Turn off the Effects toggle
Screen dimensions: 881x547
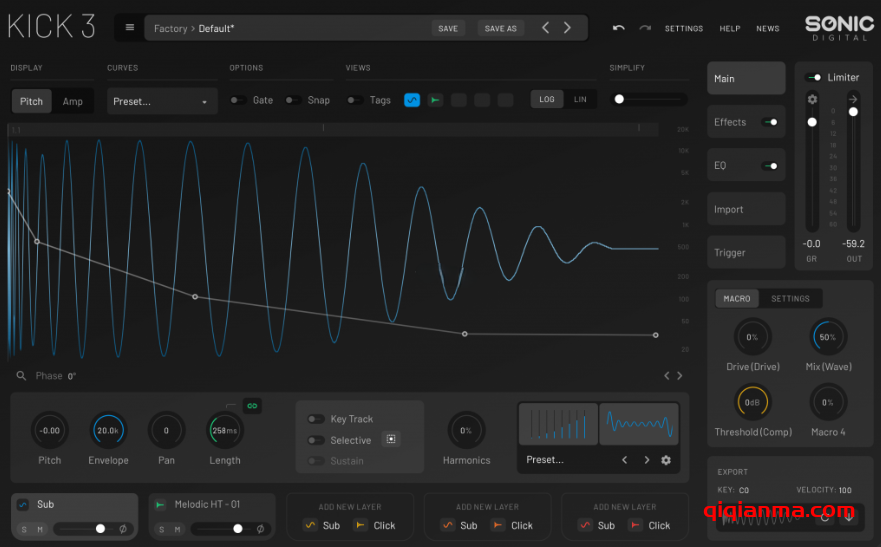tap(770, 122)
